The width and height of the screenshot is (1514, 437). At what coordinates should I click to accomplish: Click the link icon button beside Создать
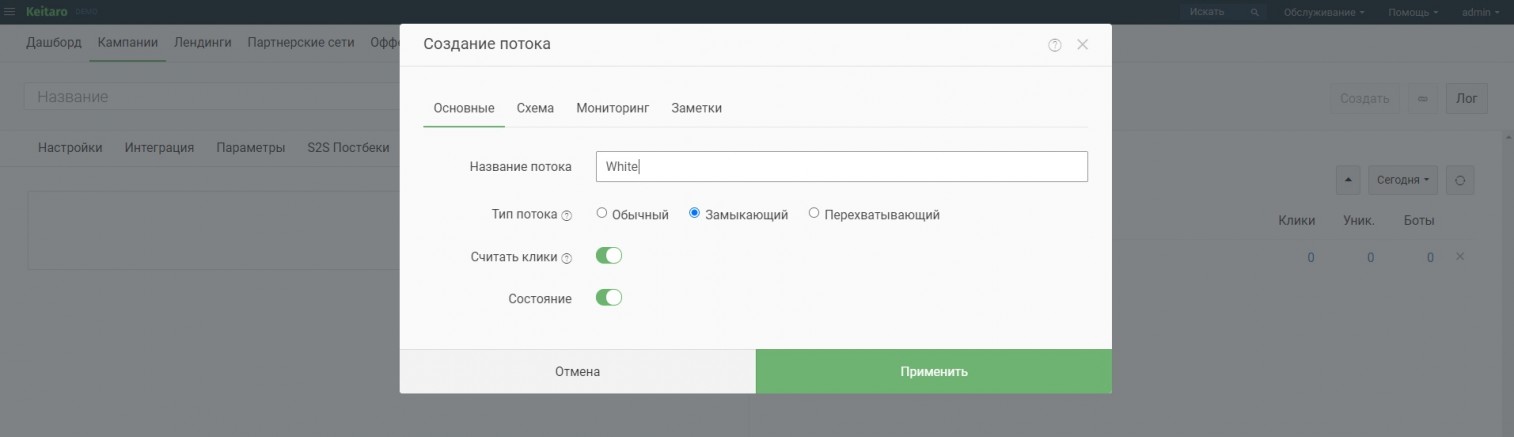pyautogui.click(x=1422, y=99)
